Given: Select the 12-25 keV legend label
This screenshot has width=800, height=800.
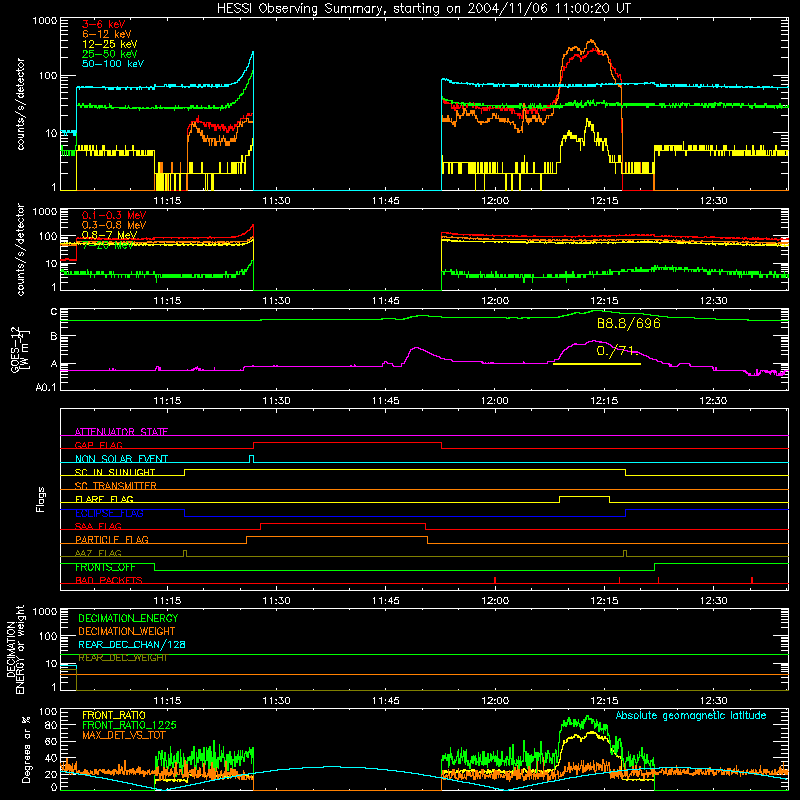Looking at the screenshot, I should pyautogui.click(x=110, y=44).
